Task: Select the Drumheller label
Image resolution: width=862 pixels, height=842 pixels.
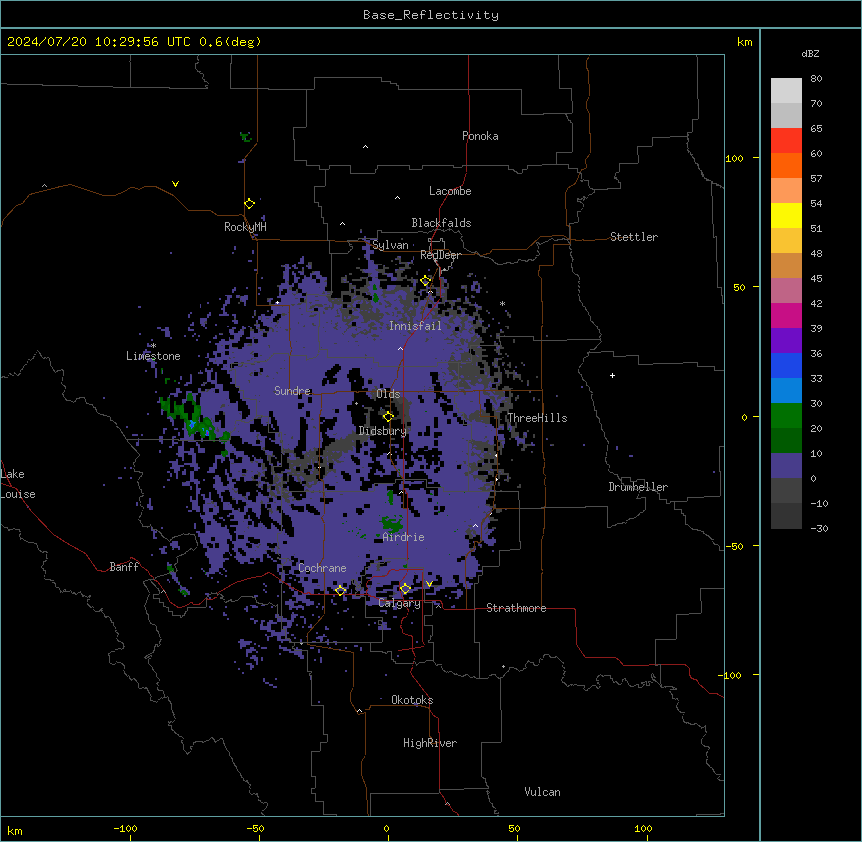Action: (638, 487)
